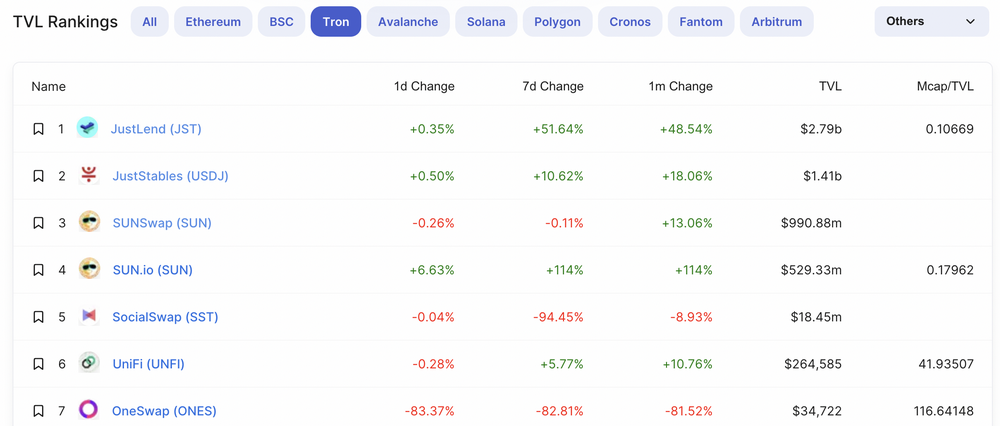The width and height of the screenshot is (1000, 426).
Task: Open the OneSwap (ONES) protocol page
Action: pos(165,411)
